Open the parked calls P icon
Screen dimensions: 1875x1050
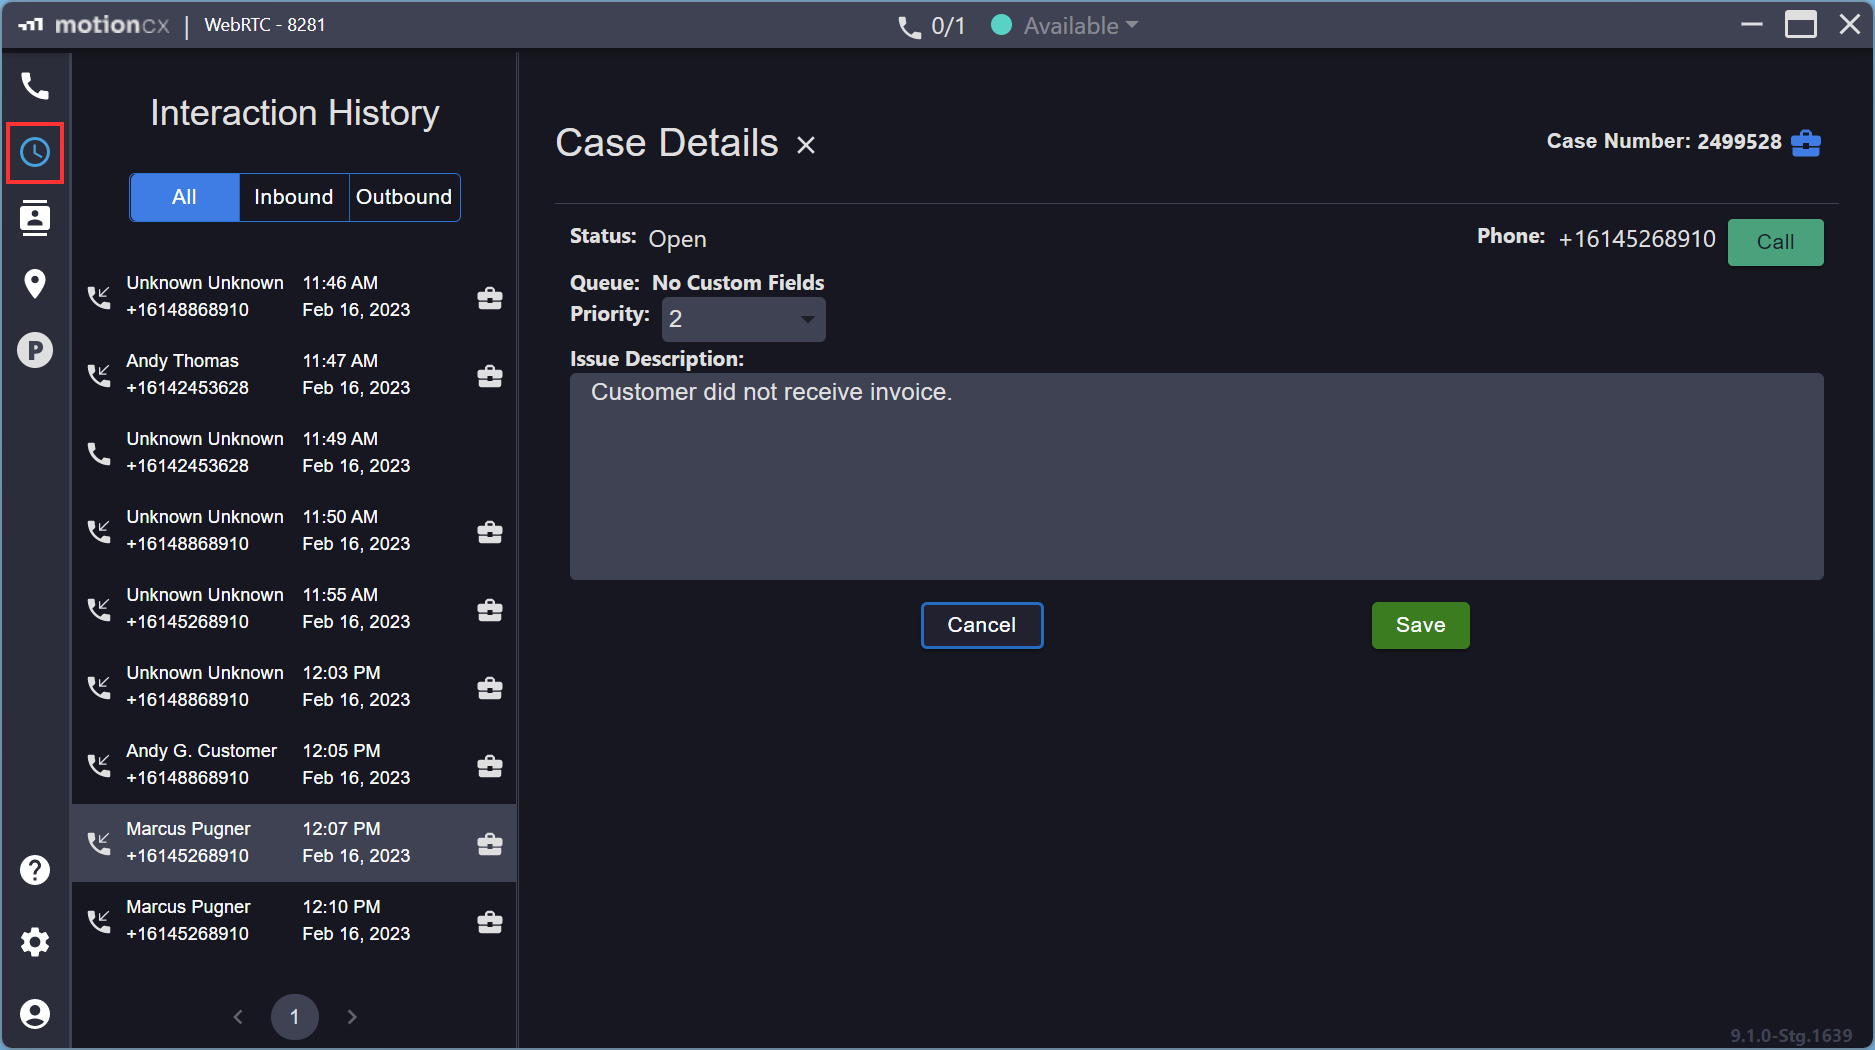(35, 350)
